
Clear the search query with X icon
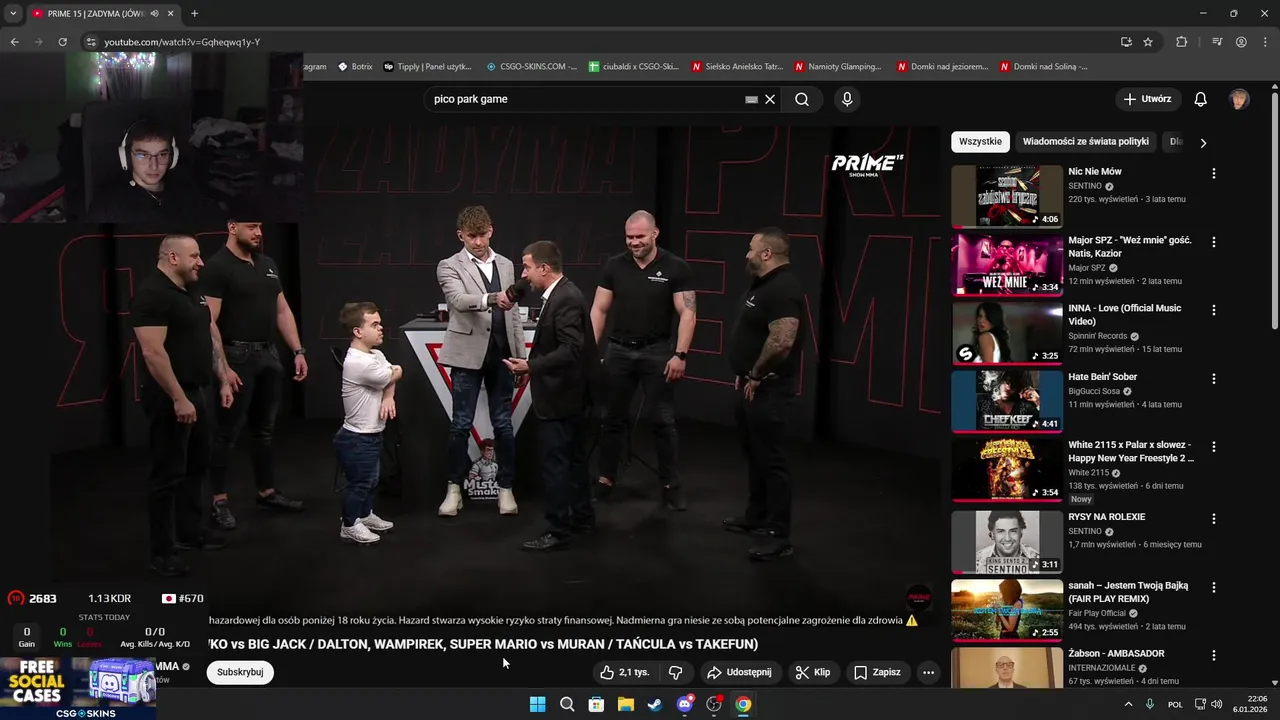tap(770, 99)
